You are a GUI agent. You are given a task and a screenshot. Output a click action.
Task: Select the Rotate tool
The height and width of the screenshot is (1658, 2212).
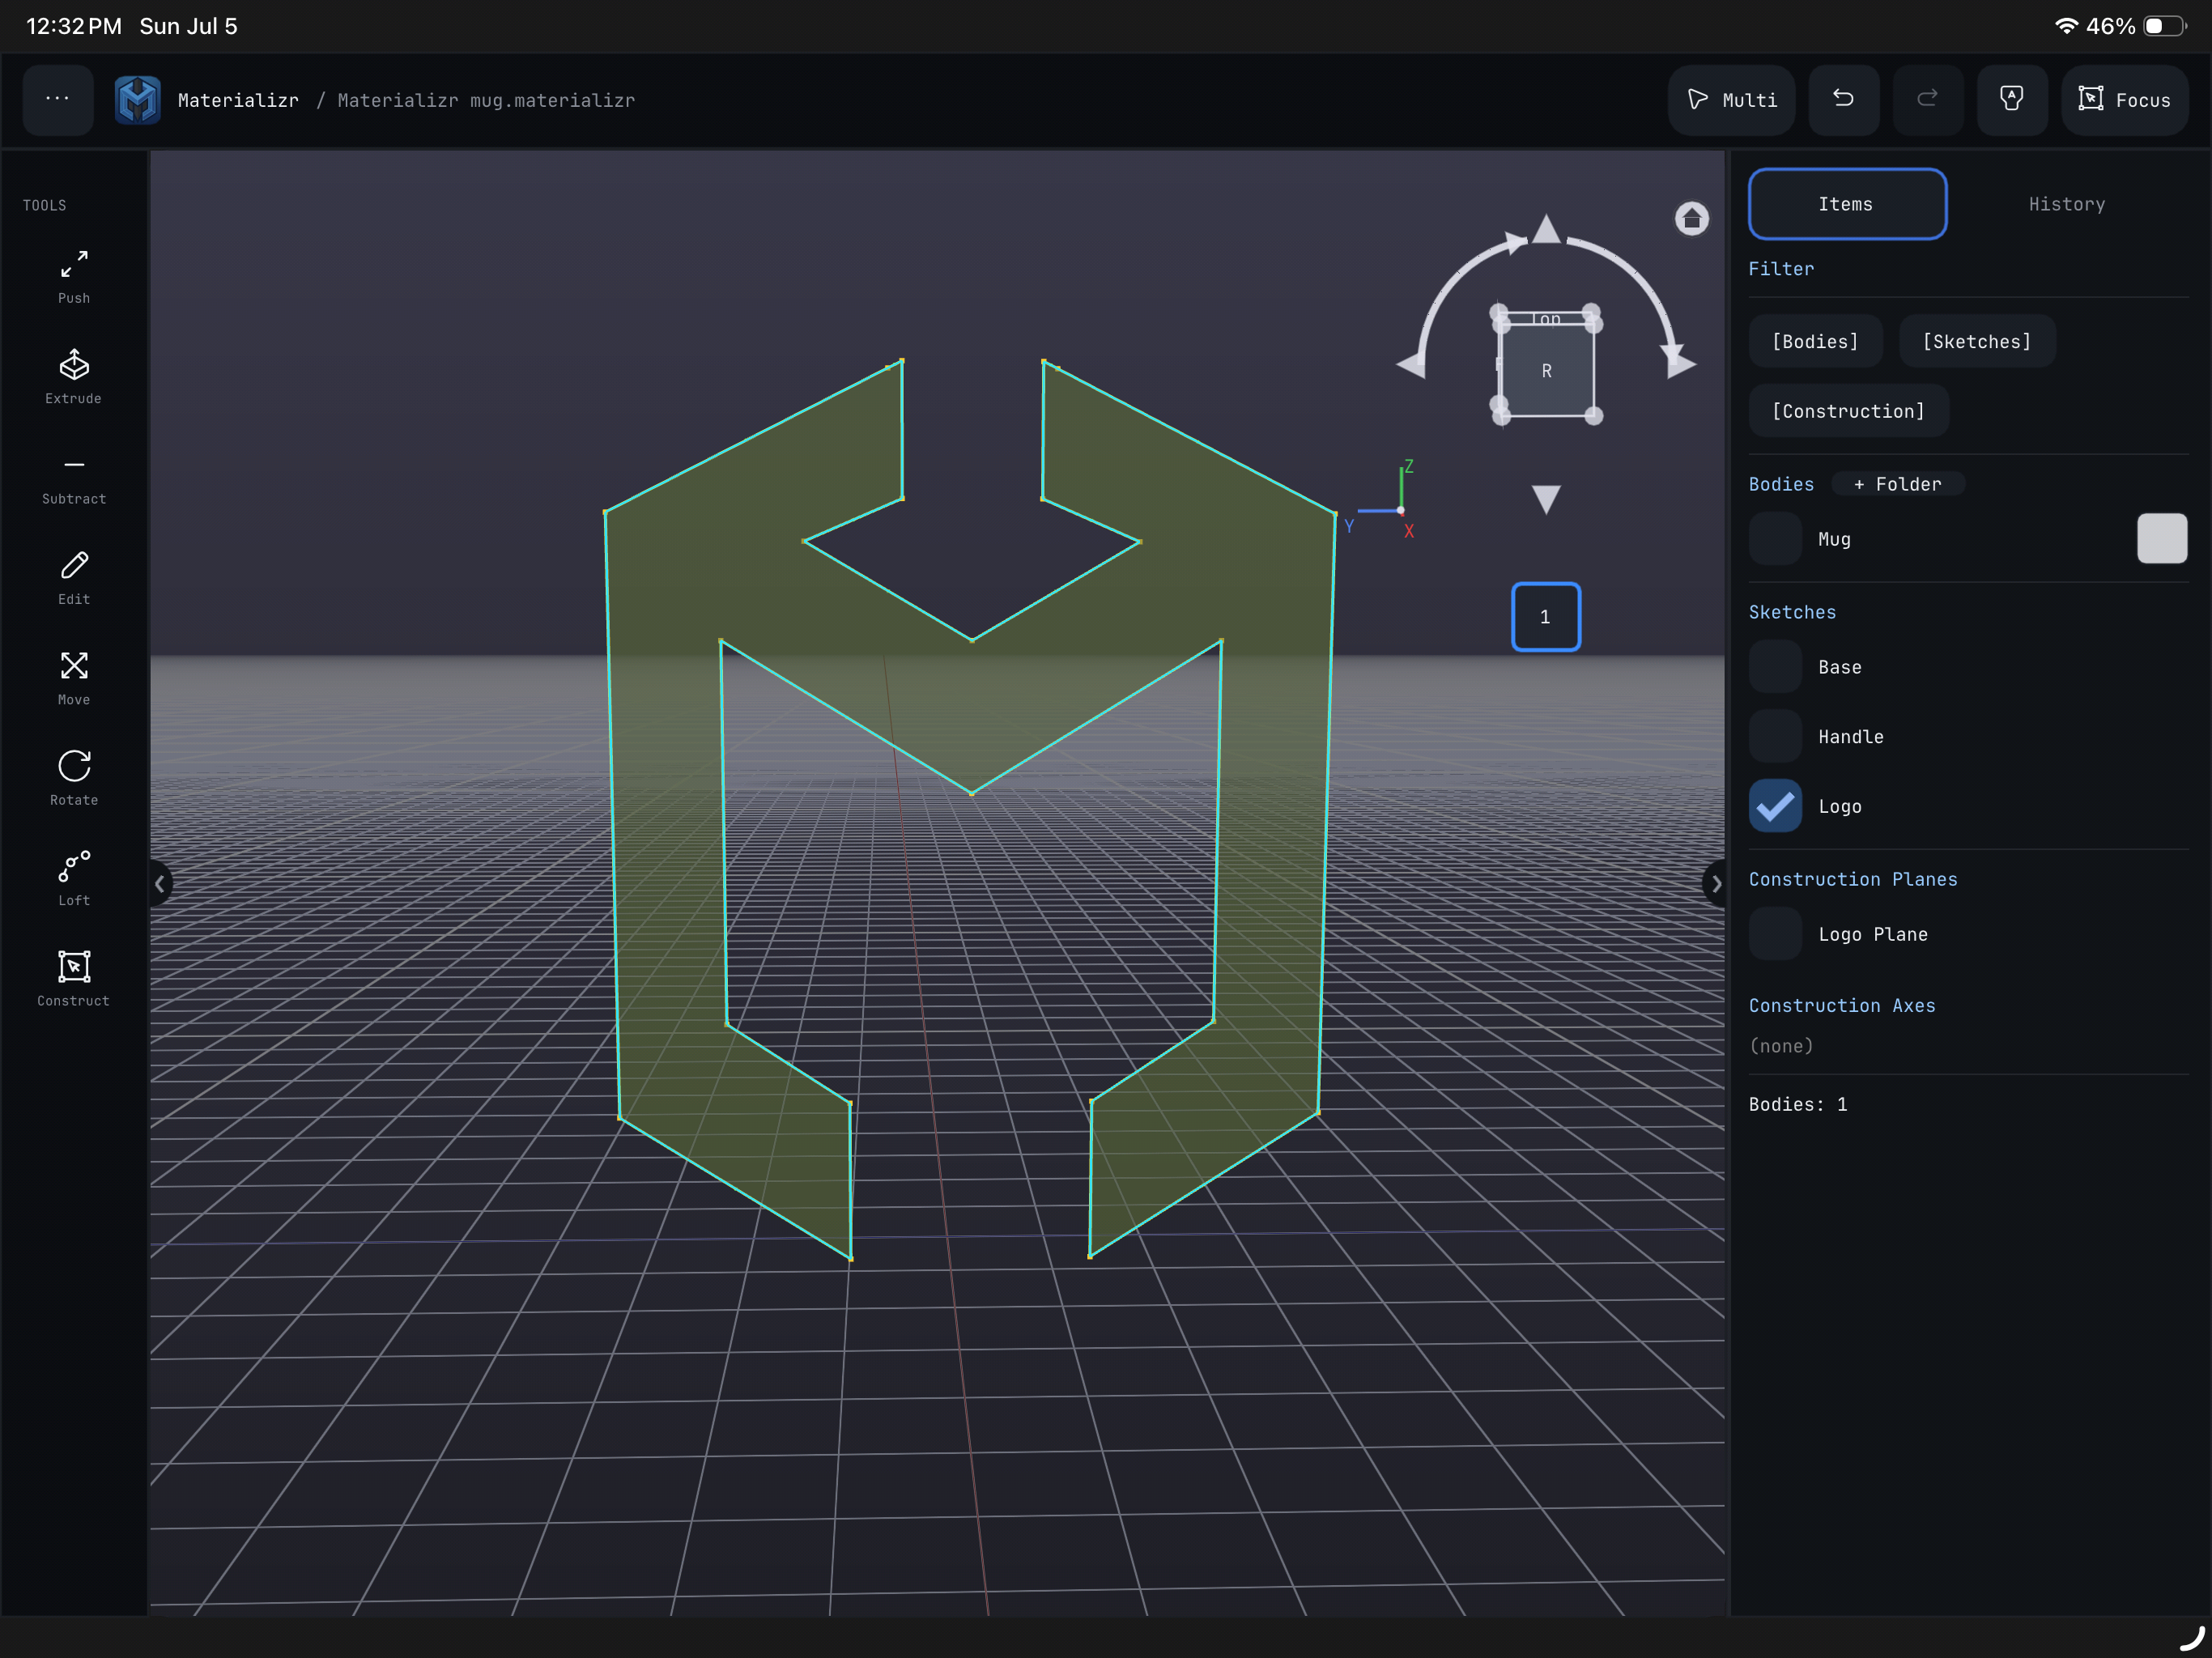(74, 779)
